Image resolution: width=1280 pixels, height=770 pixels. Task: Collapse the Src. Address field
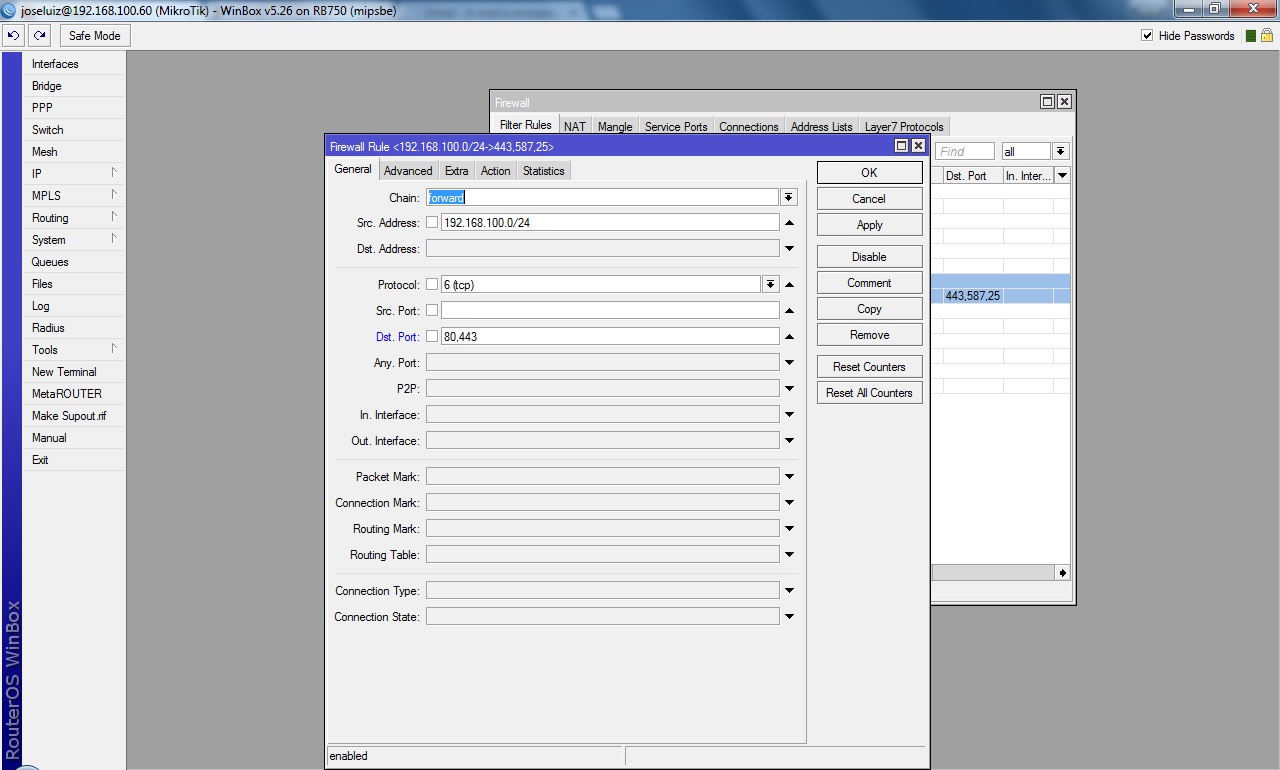(789, 223)
